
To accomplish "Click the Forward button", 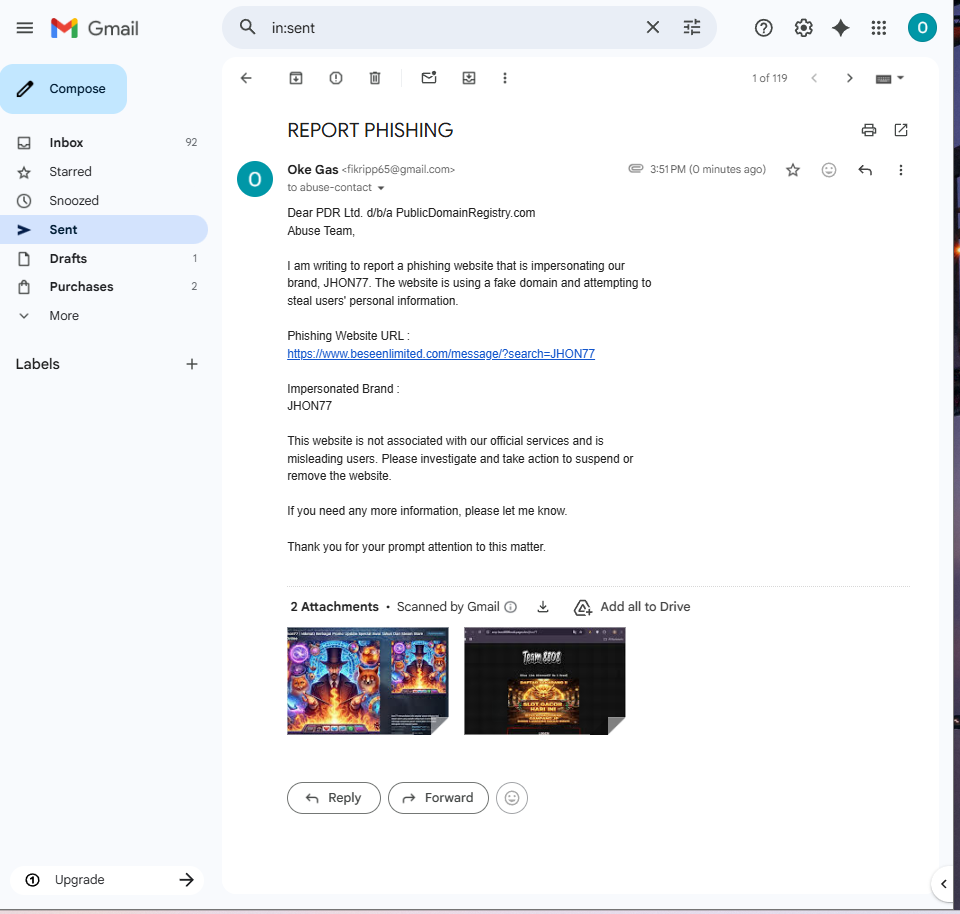I will (438, 798).
